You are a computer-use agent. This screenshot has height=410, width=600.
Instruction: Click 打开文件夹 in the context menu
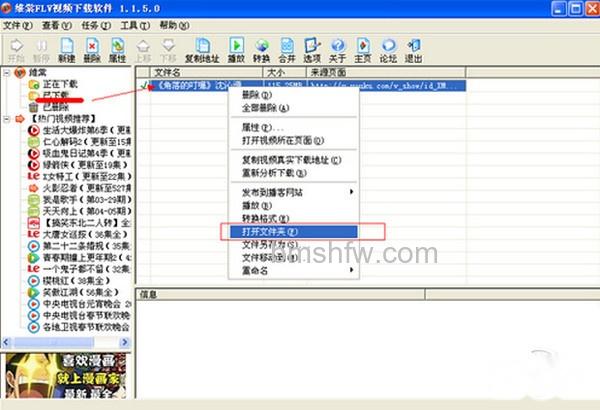(x=293, y=232)
